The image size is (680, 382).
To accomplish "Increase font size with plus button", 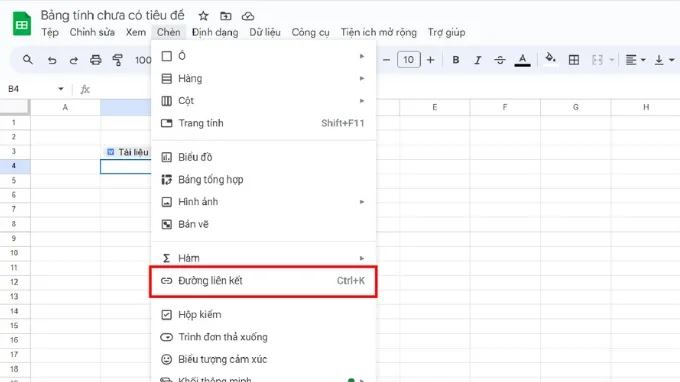I will point(430,60).
